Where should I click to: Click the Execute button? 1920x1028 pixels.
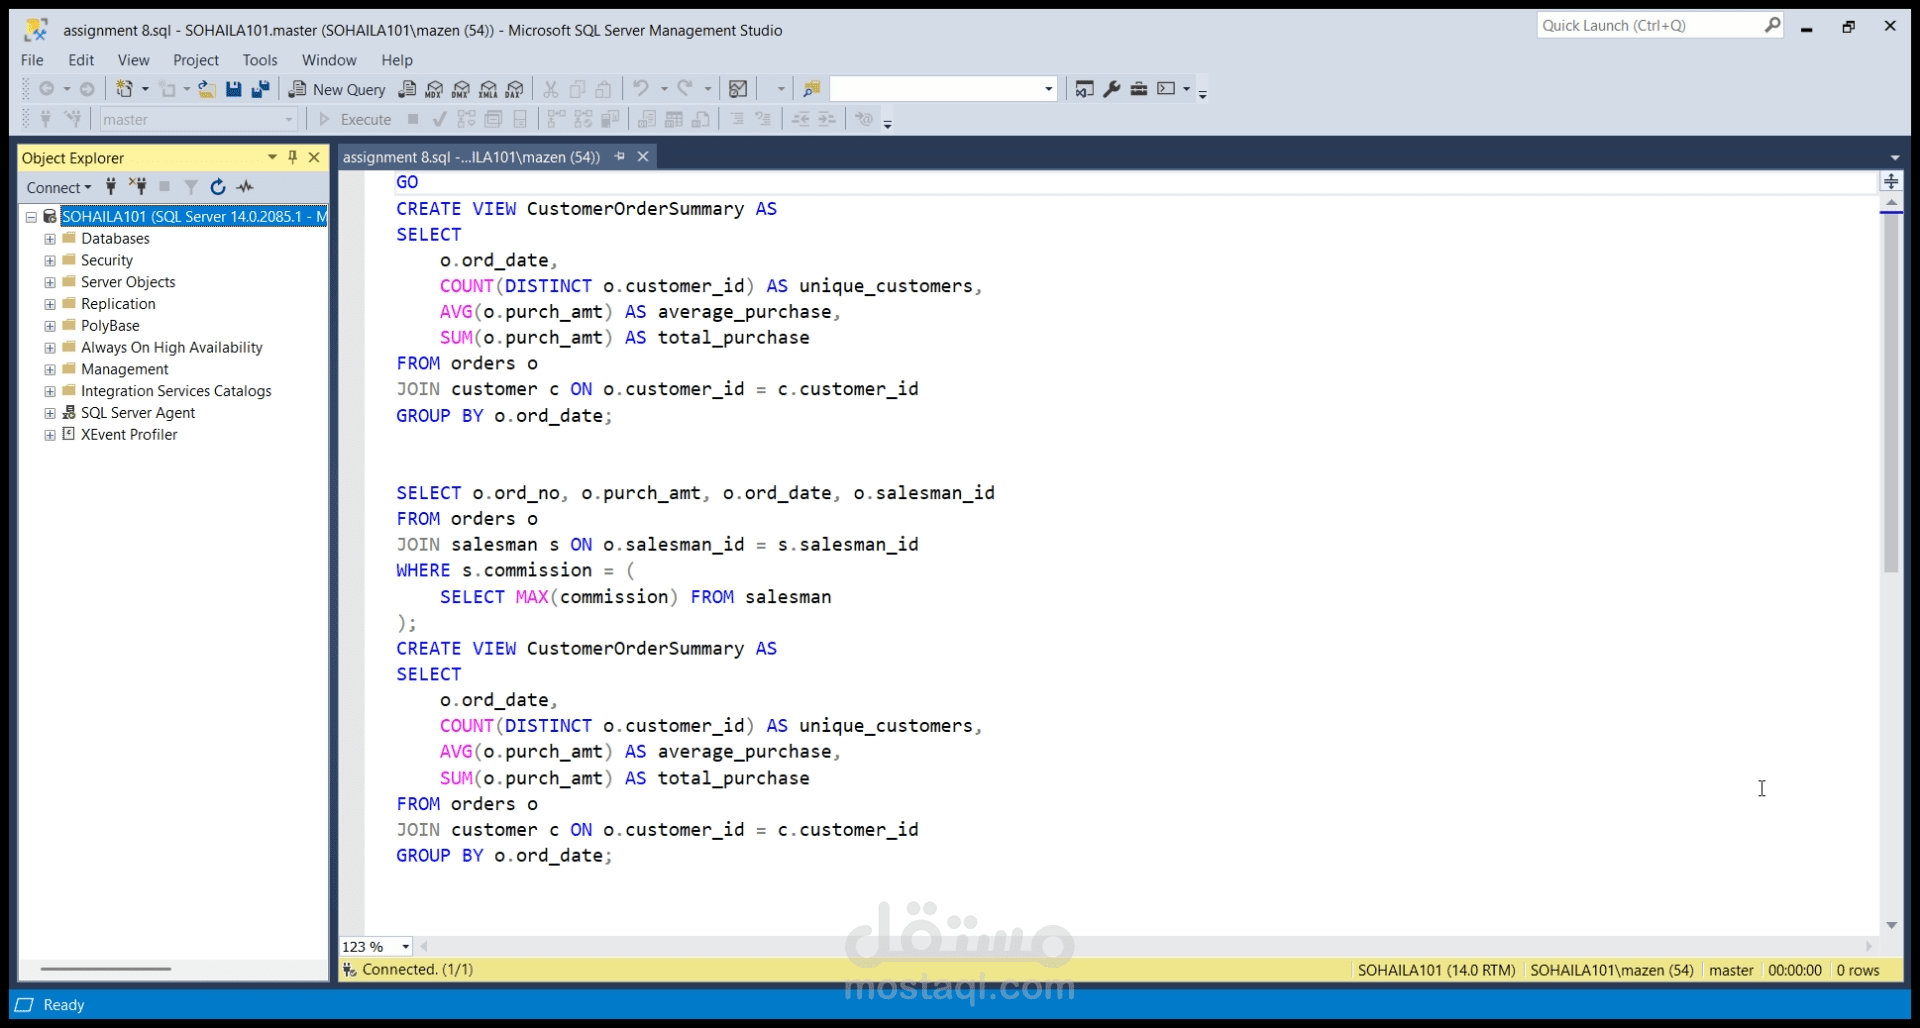click(355, 119)
